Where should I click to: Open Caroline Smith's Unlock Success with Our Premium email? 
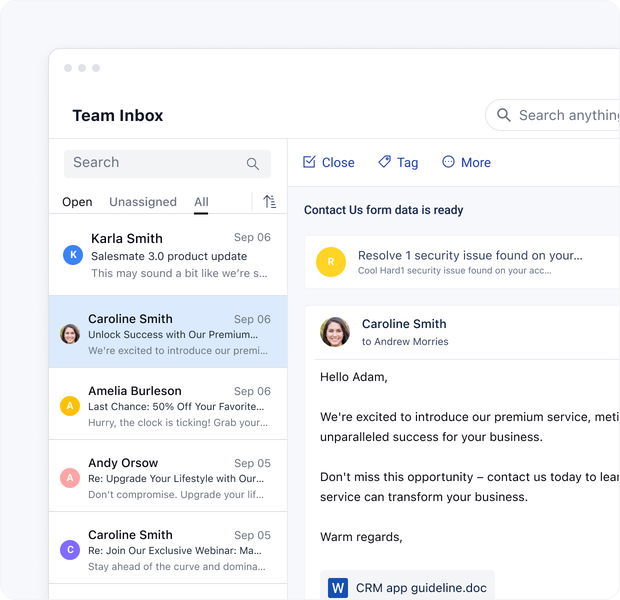point(168,332)
